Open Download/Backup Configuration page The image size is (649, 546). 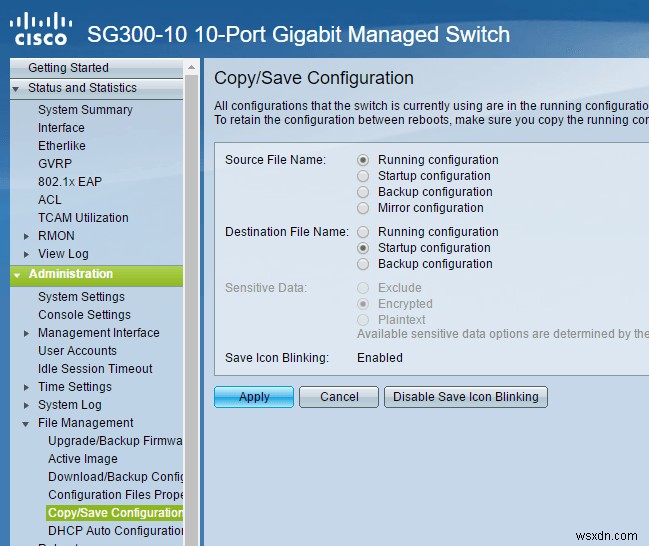tap(115, 477)
